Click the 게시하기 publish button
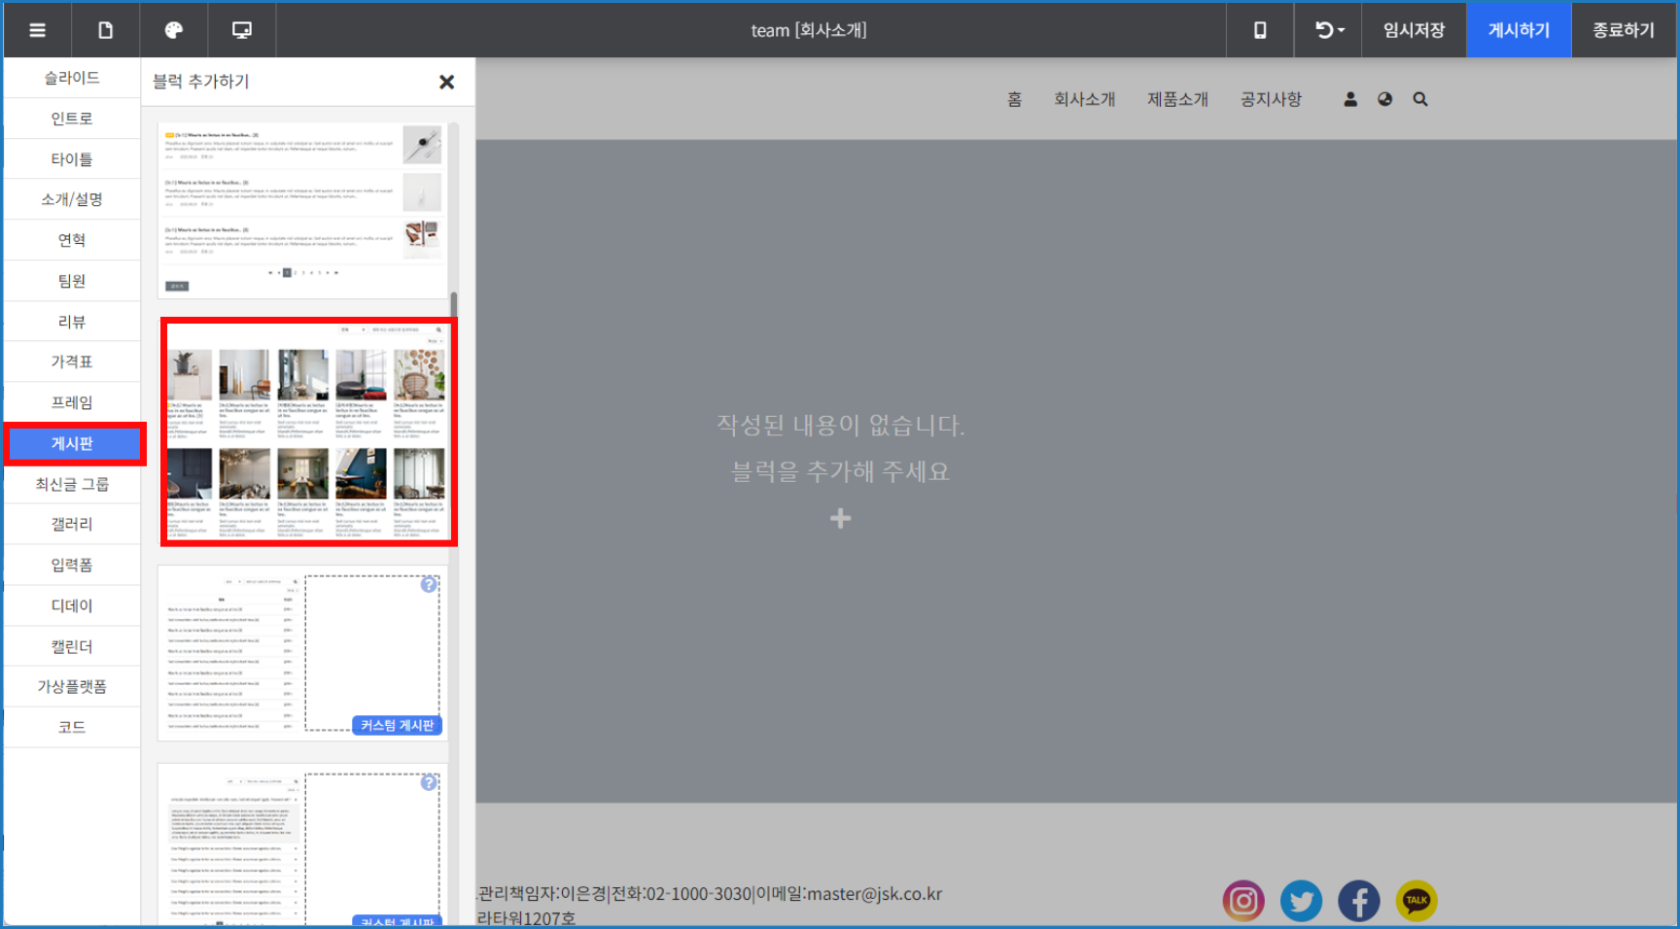This screenshot has height=929, width=1680. (x=1518, y=30)
